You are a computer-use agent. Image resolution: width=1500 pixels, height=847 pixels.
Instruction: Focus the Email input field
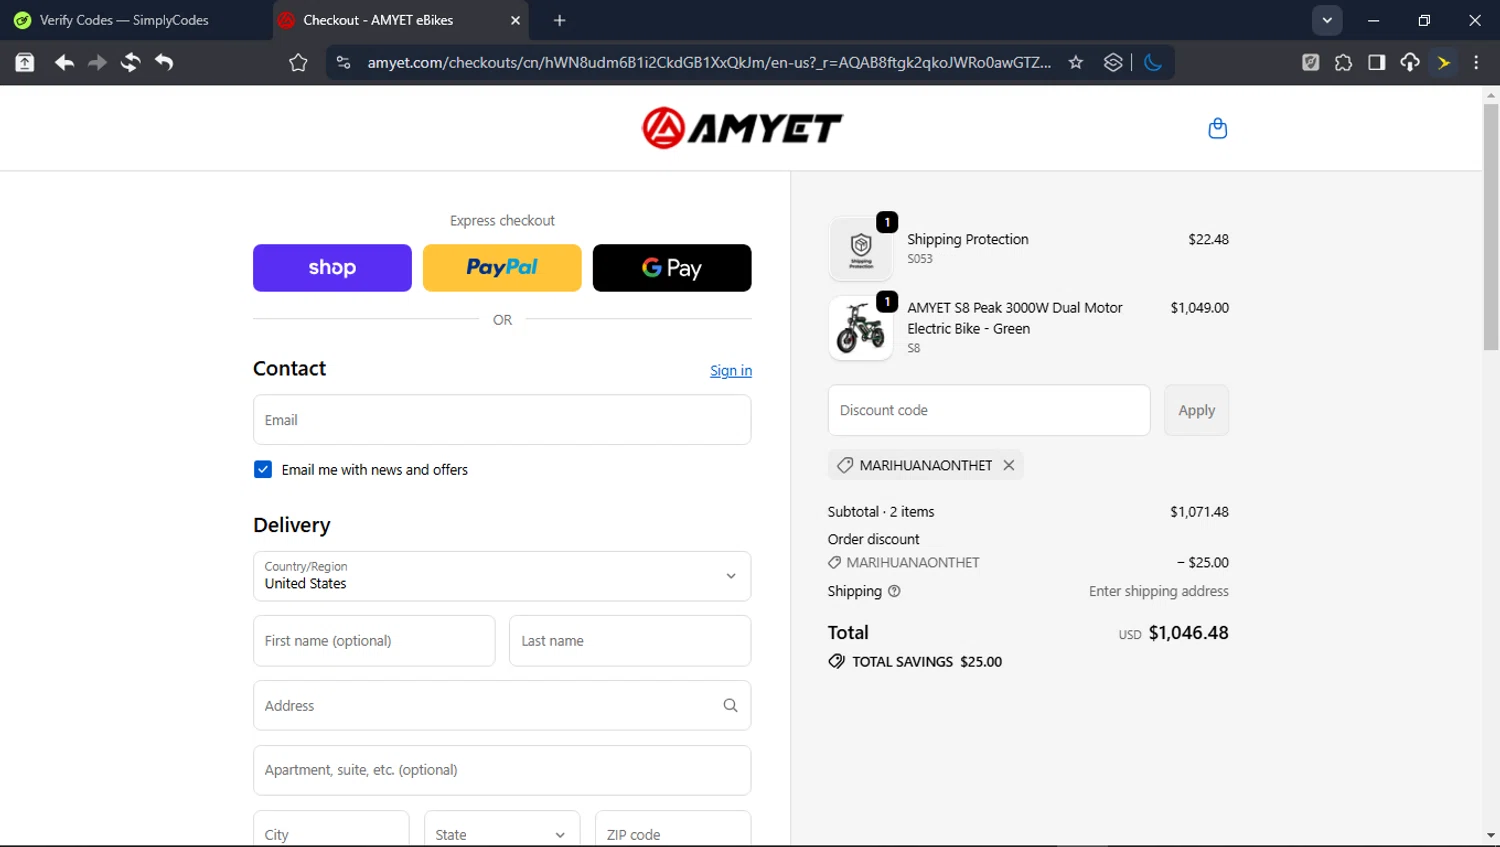point(502,420)
